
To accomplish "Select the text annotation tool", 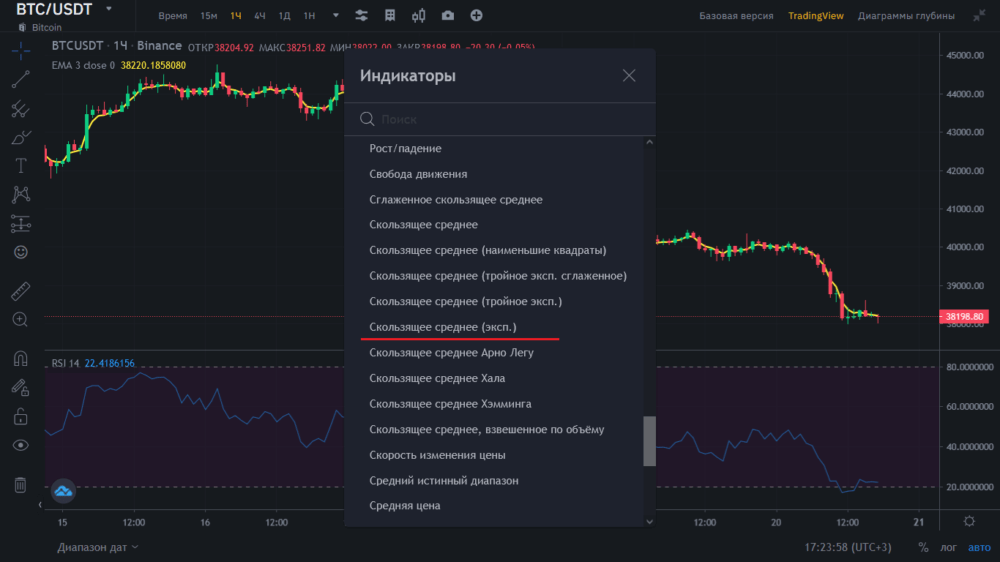I will click(20, 166).
